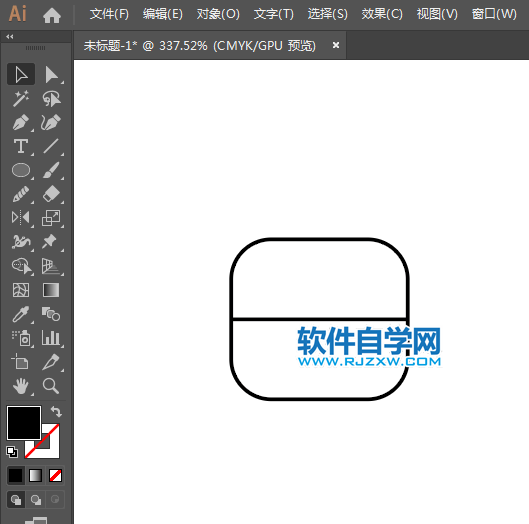Select the Type tool
529x524 pixels.
pos(21,146)
